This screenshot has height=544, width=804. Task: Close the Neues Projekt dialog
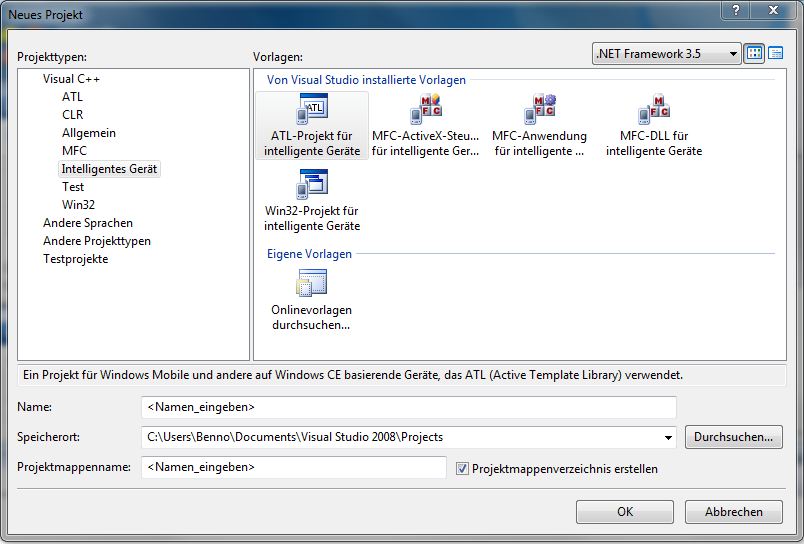(x=773, y=10)
